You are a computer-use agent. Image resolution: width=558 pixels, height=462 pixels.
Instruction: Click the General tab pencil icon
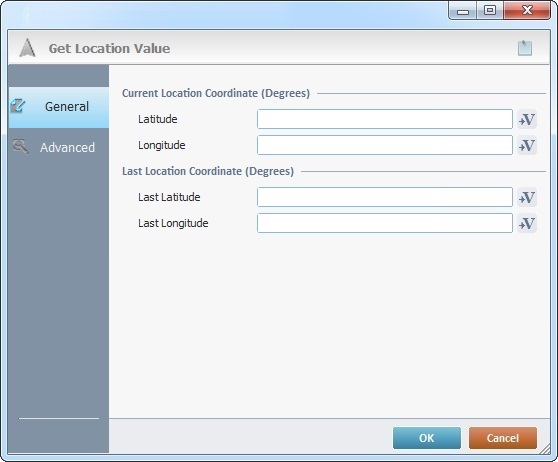pyautogui.click(x=18, y=106)
